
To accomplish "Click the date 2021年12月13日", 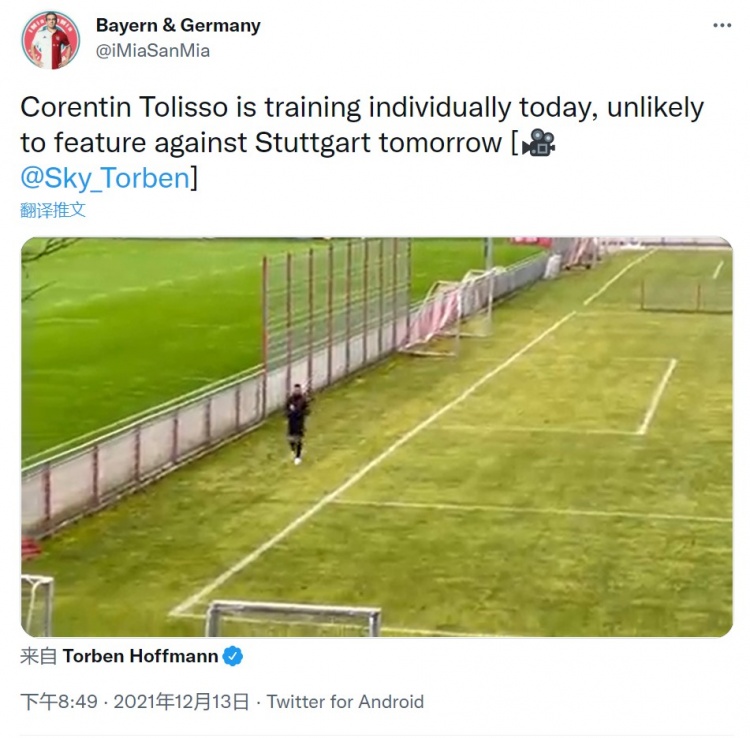I will 181,702.
